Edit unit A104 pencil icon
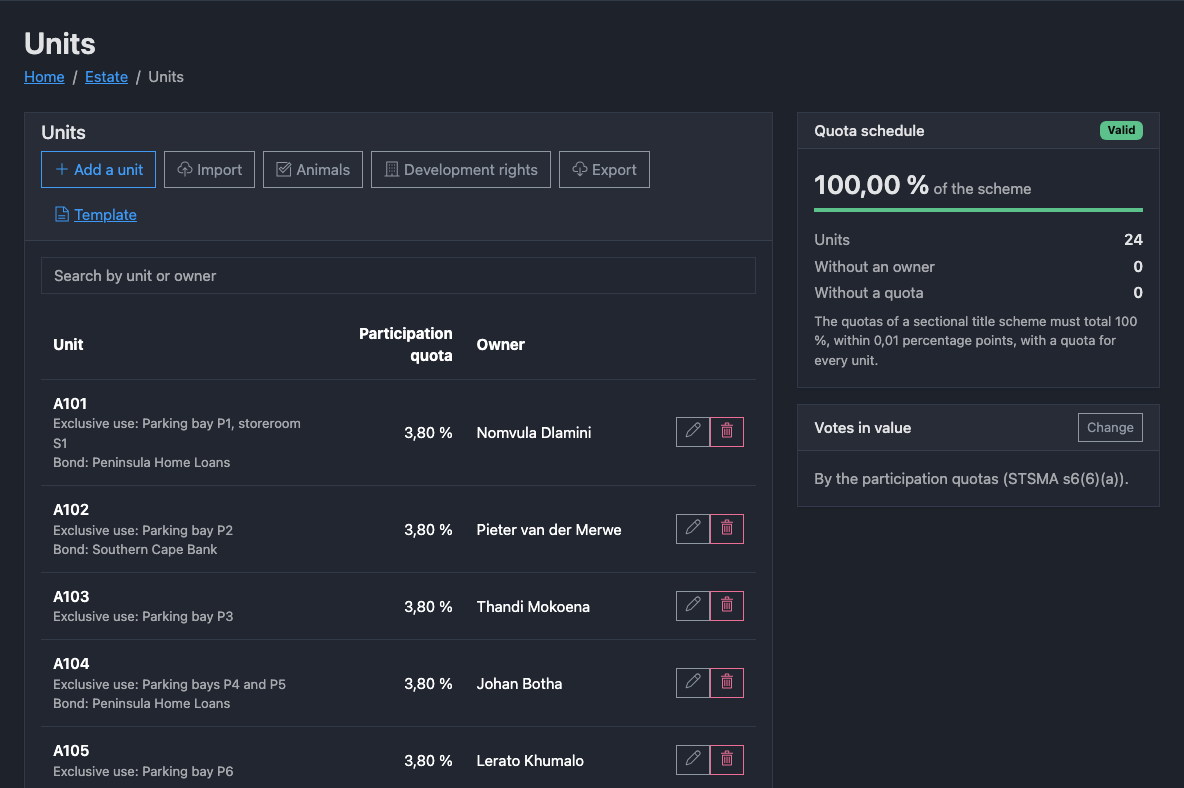 click(692, 683)
